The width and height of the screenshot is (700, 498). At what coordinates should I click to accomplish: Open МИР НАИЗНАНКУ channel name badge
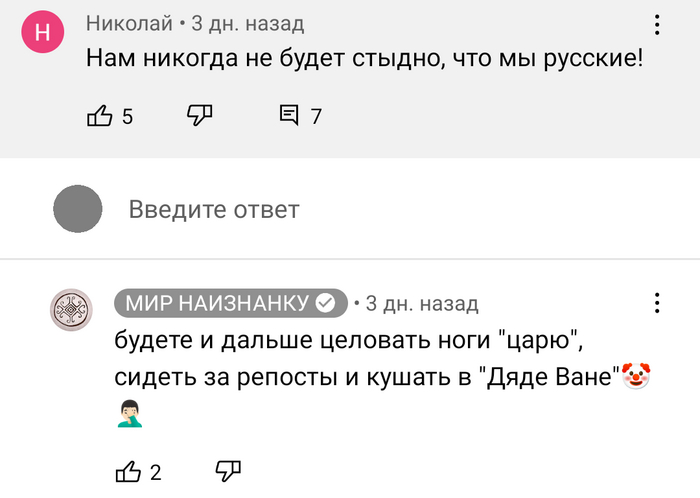pos(218,303)
